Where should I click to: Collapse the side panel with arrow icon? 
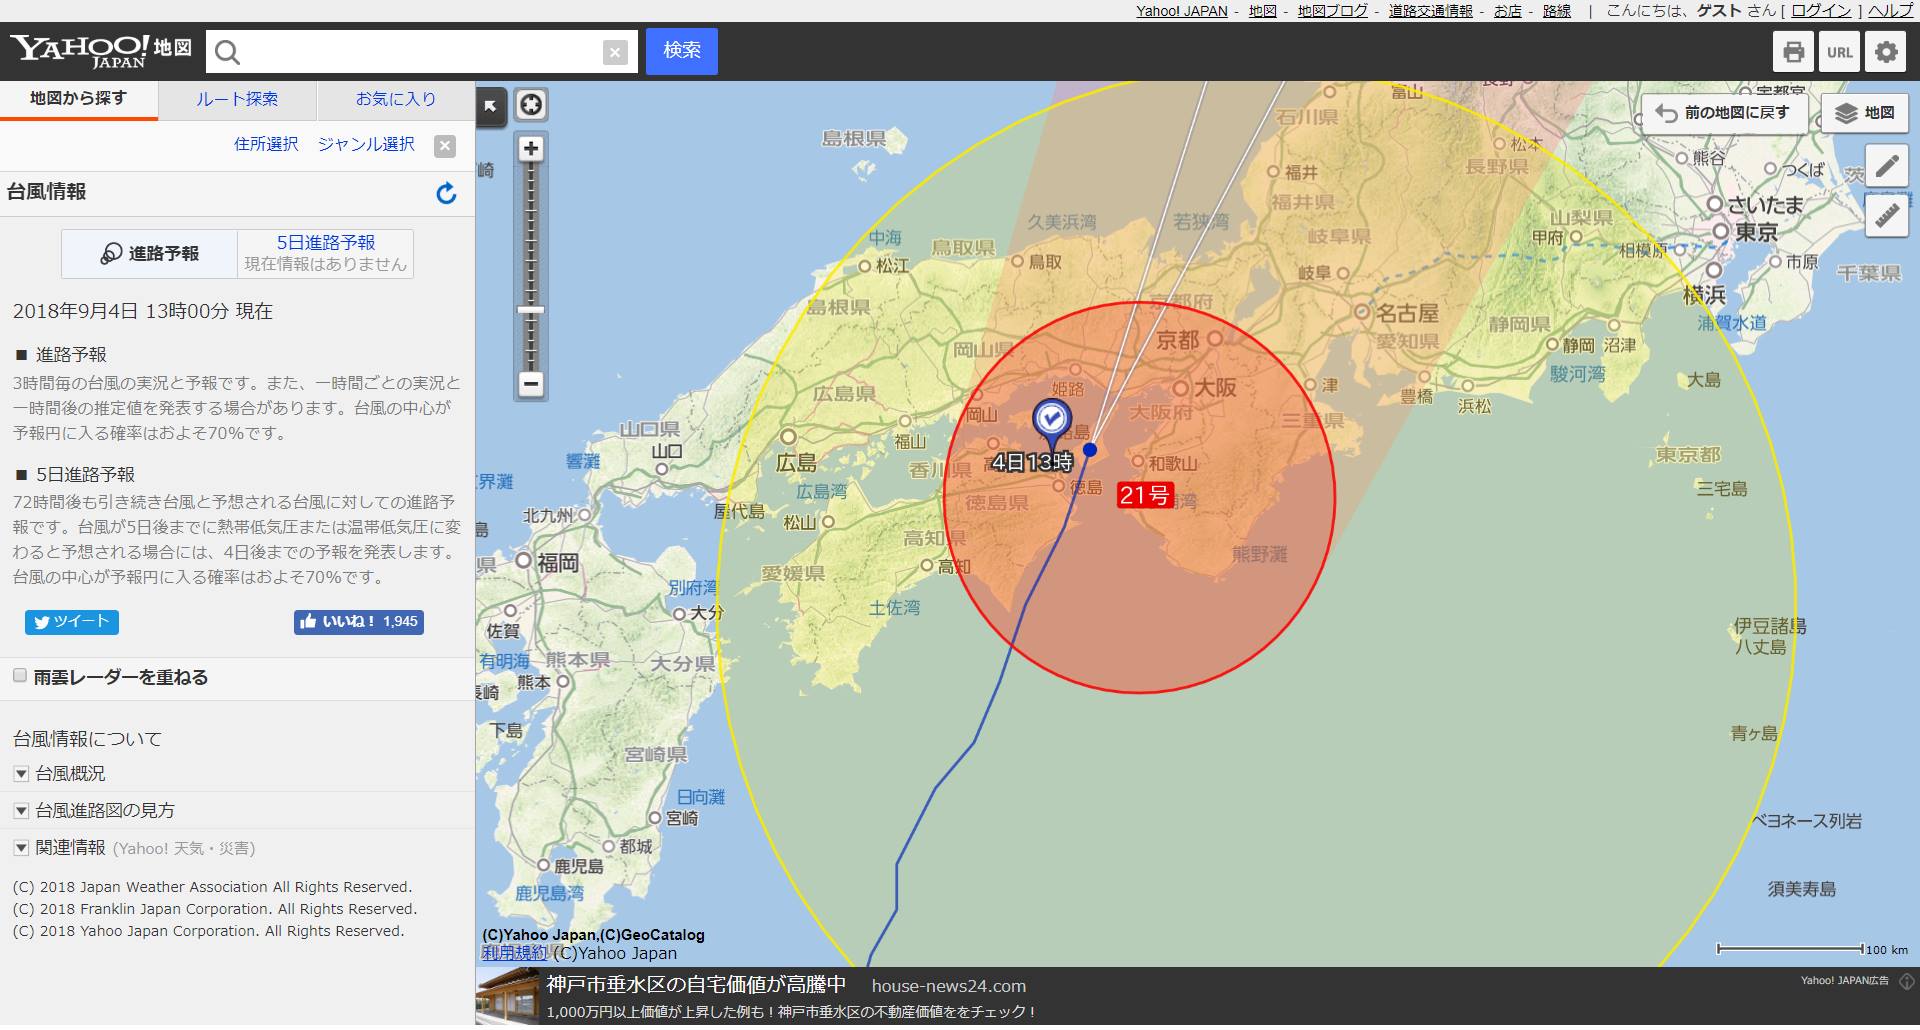pos(491,106)
